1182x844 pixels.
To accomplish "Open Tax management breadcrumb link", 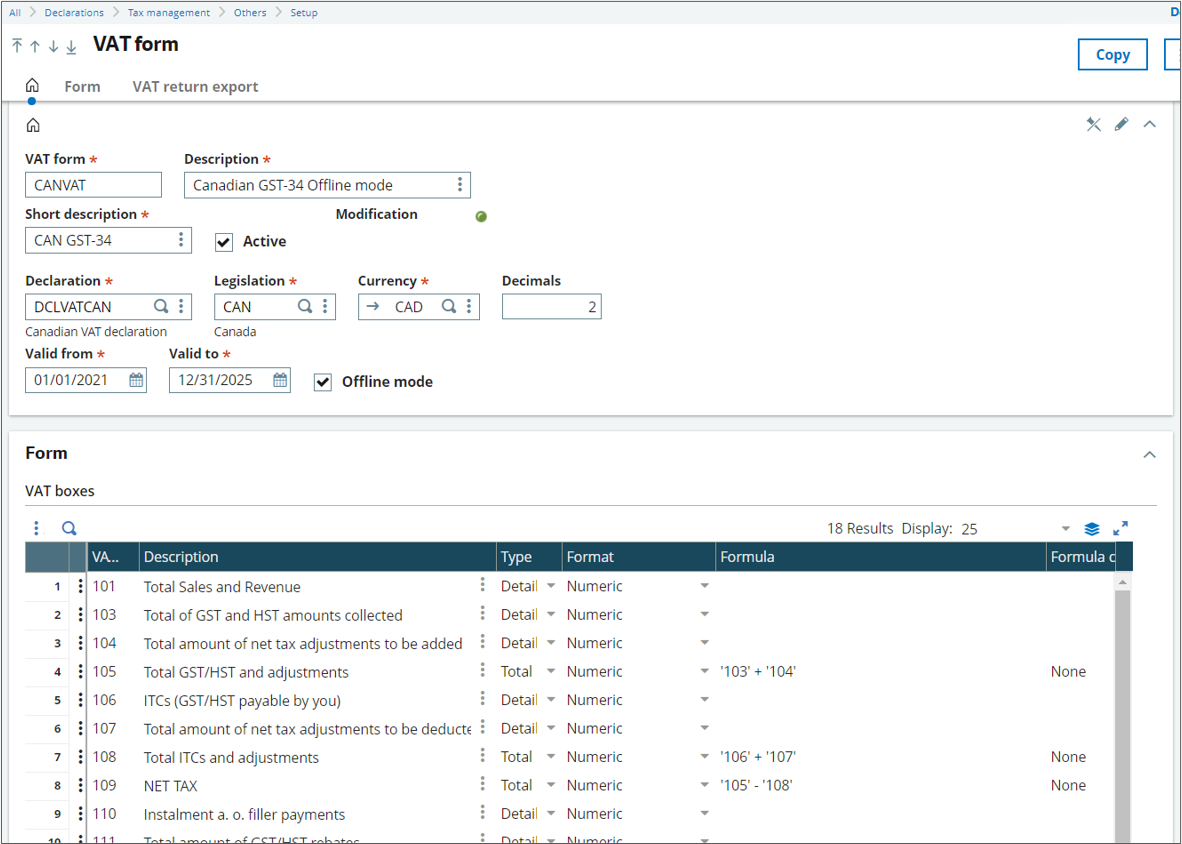I will tap(169, 13).
